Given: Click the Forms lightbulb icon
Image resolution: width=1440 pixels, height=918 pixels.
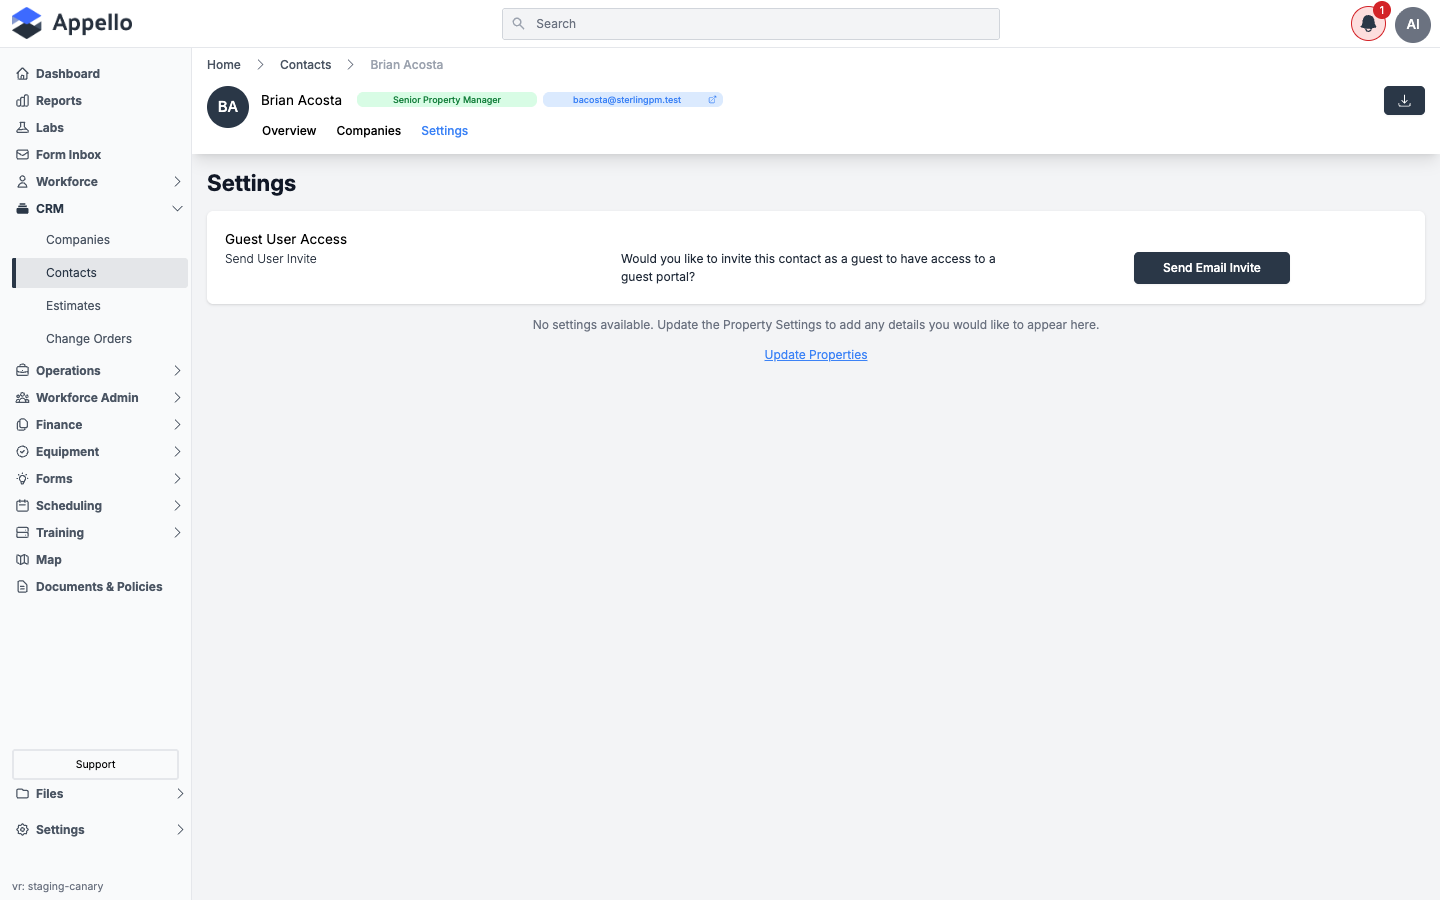Looking at the screenshot, I should tap(22, 479).
